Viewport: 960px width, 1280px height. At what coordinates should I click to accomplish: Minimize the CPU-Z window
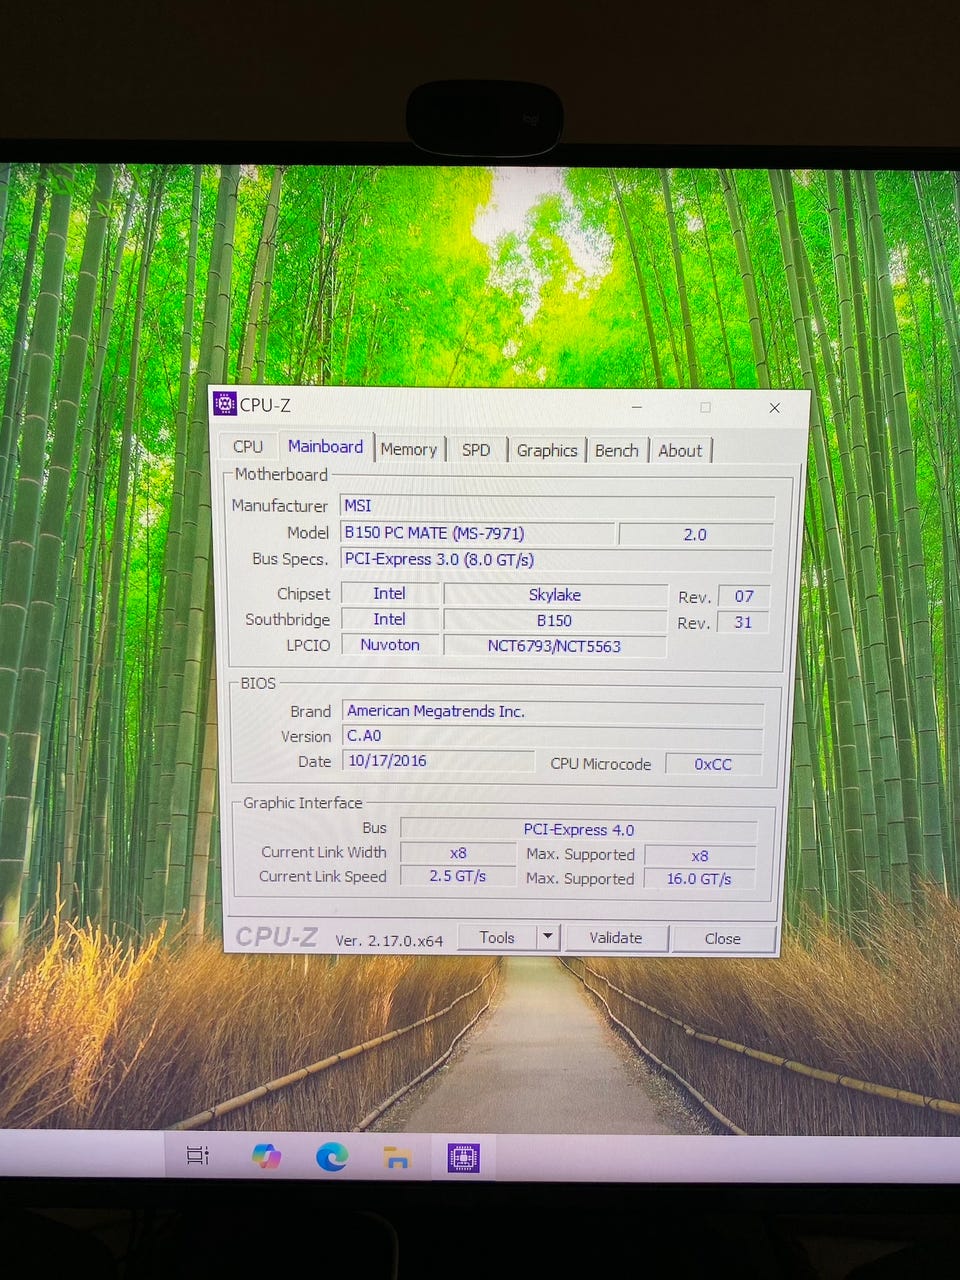point(638,407)
